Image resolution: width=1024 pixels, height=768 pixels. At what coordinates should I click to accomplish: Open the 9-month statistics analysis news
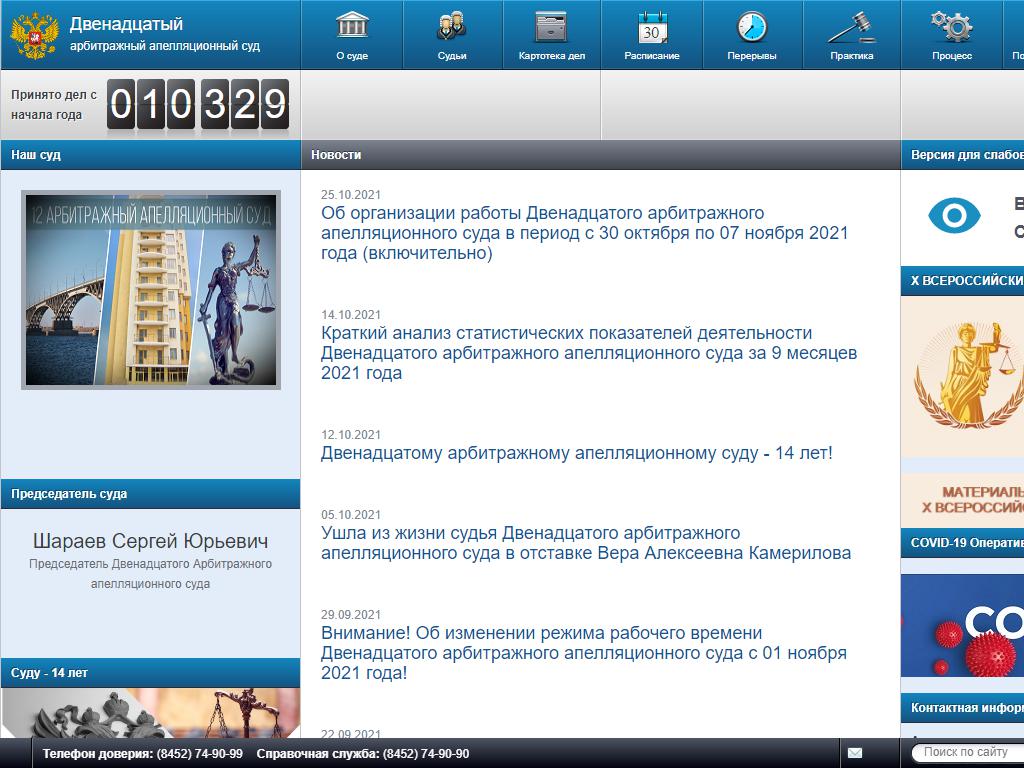588,353
